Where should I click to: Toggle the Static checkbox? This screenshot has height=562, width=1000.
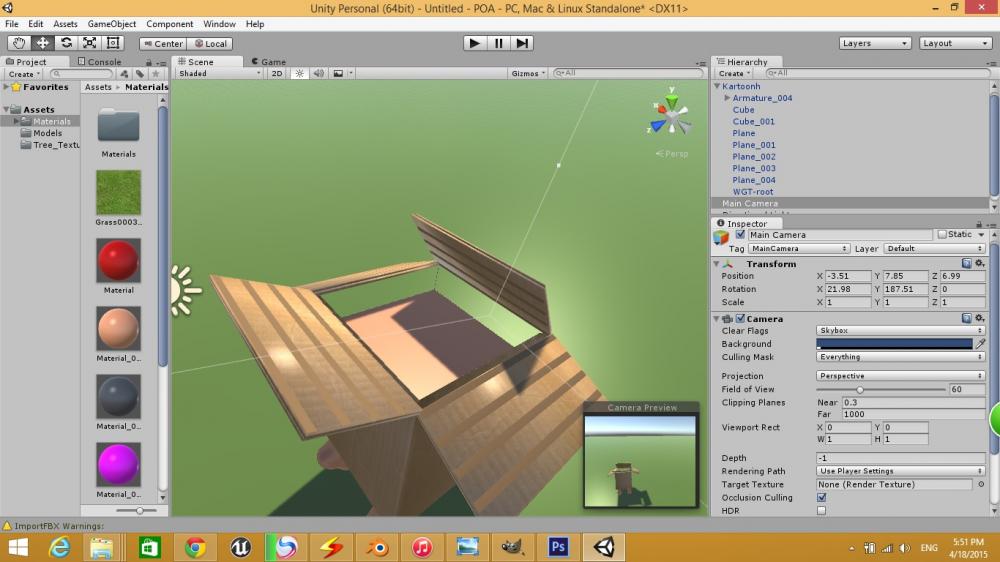[x=942, y=235]
